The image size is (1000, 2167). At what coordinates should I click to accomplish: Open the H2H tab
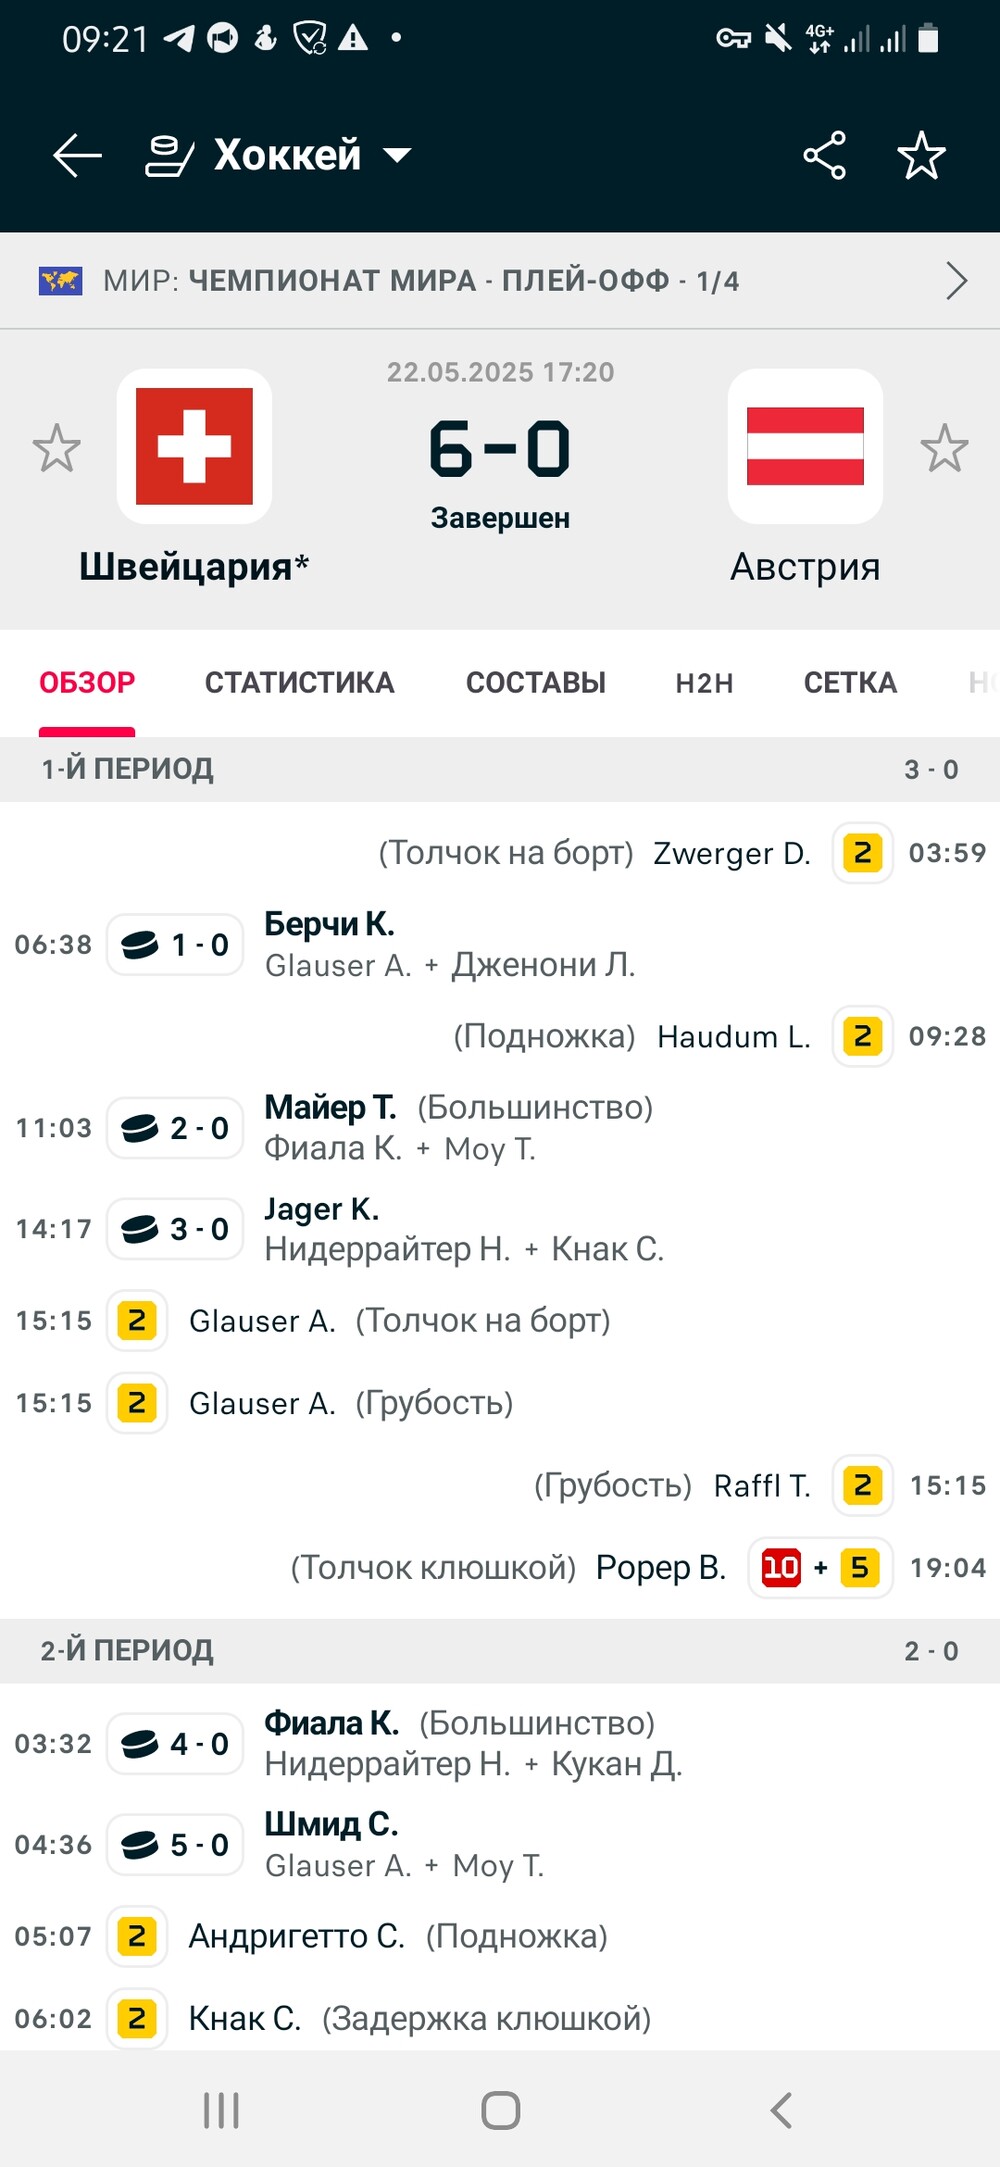click(704, 683)
